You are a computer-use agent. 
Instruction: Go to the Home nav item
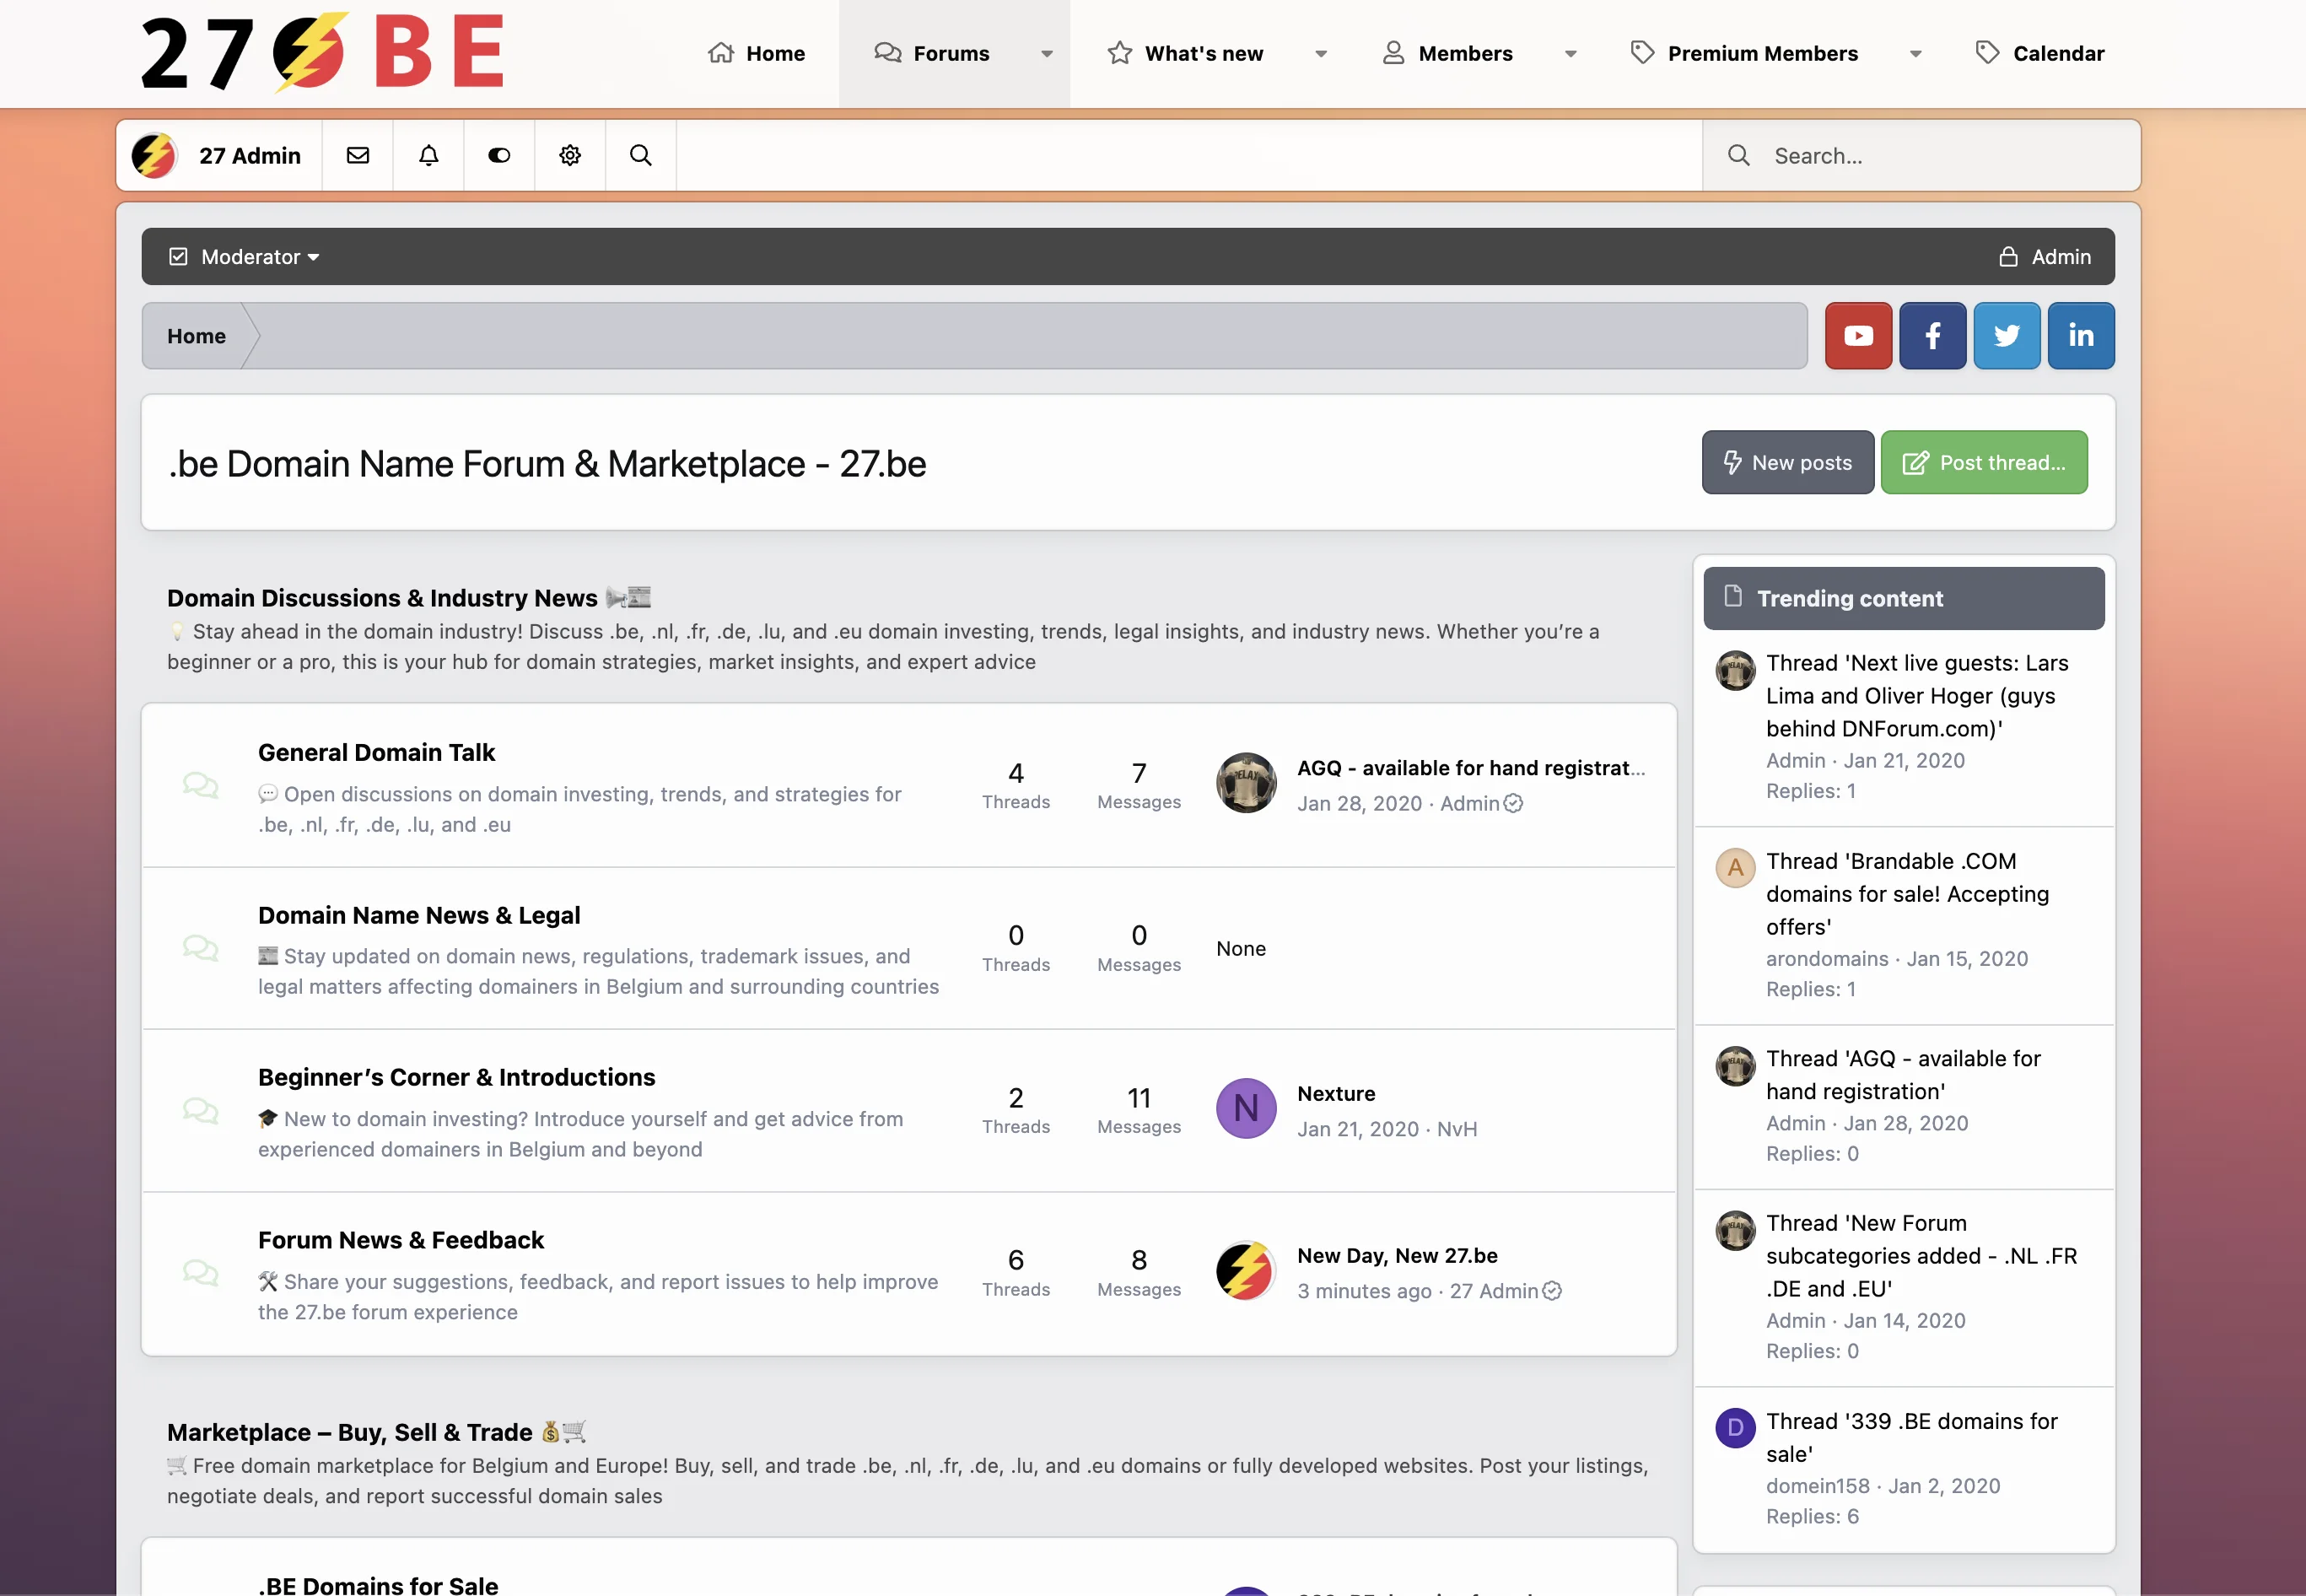click(756, 54)
